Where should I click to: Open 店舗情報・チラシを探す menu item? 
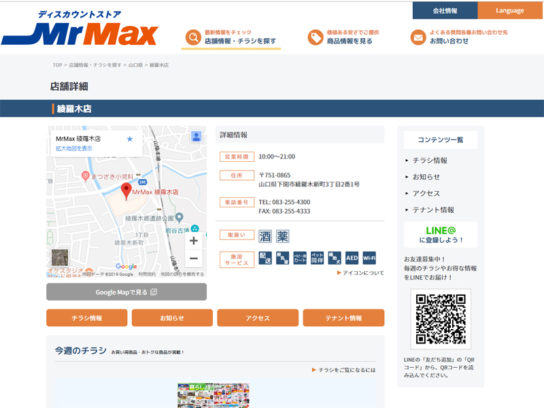(x=240, y=41)
